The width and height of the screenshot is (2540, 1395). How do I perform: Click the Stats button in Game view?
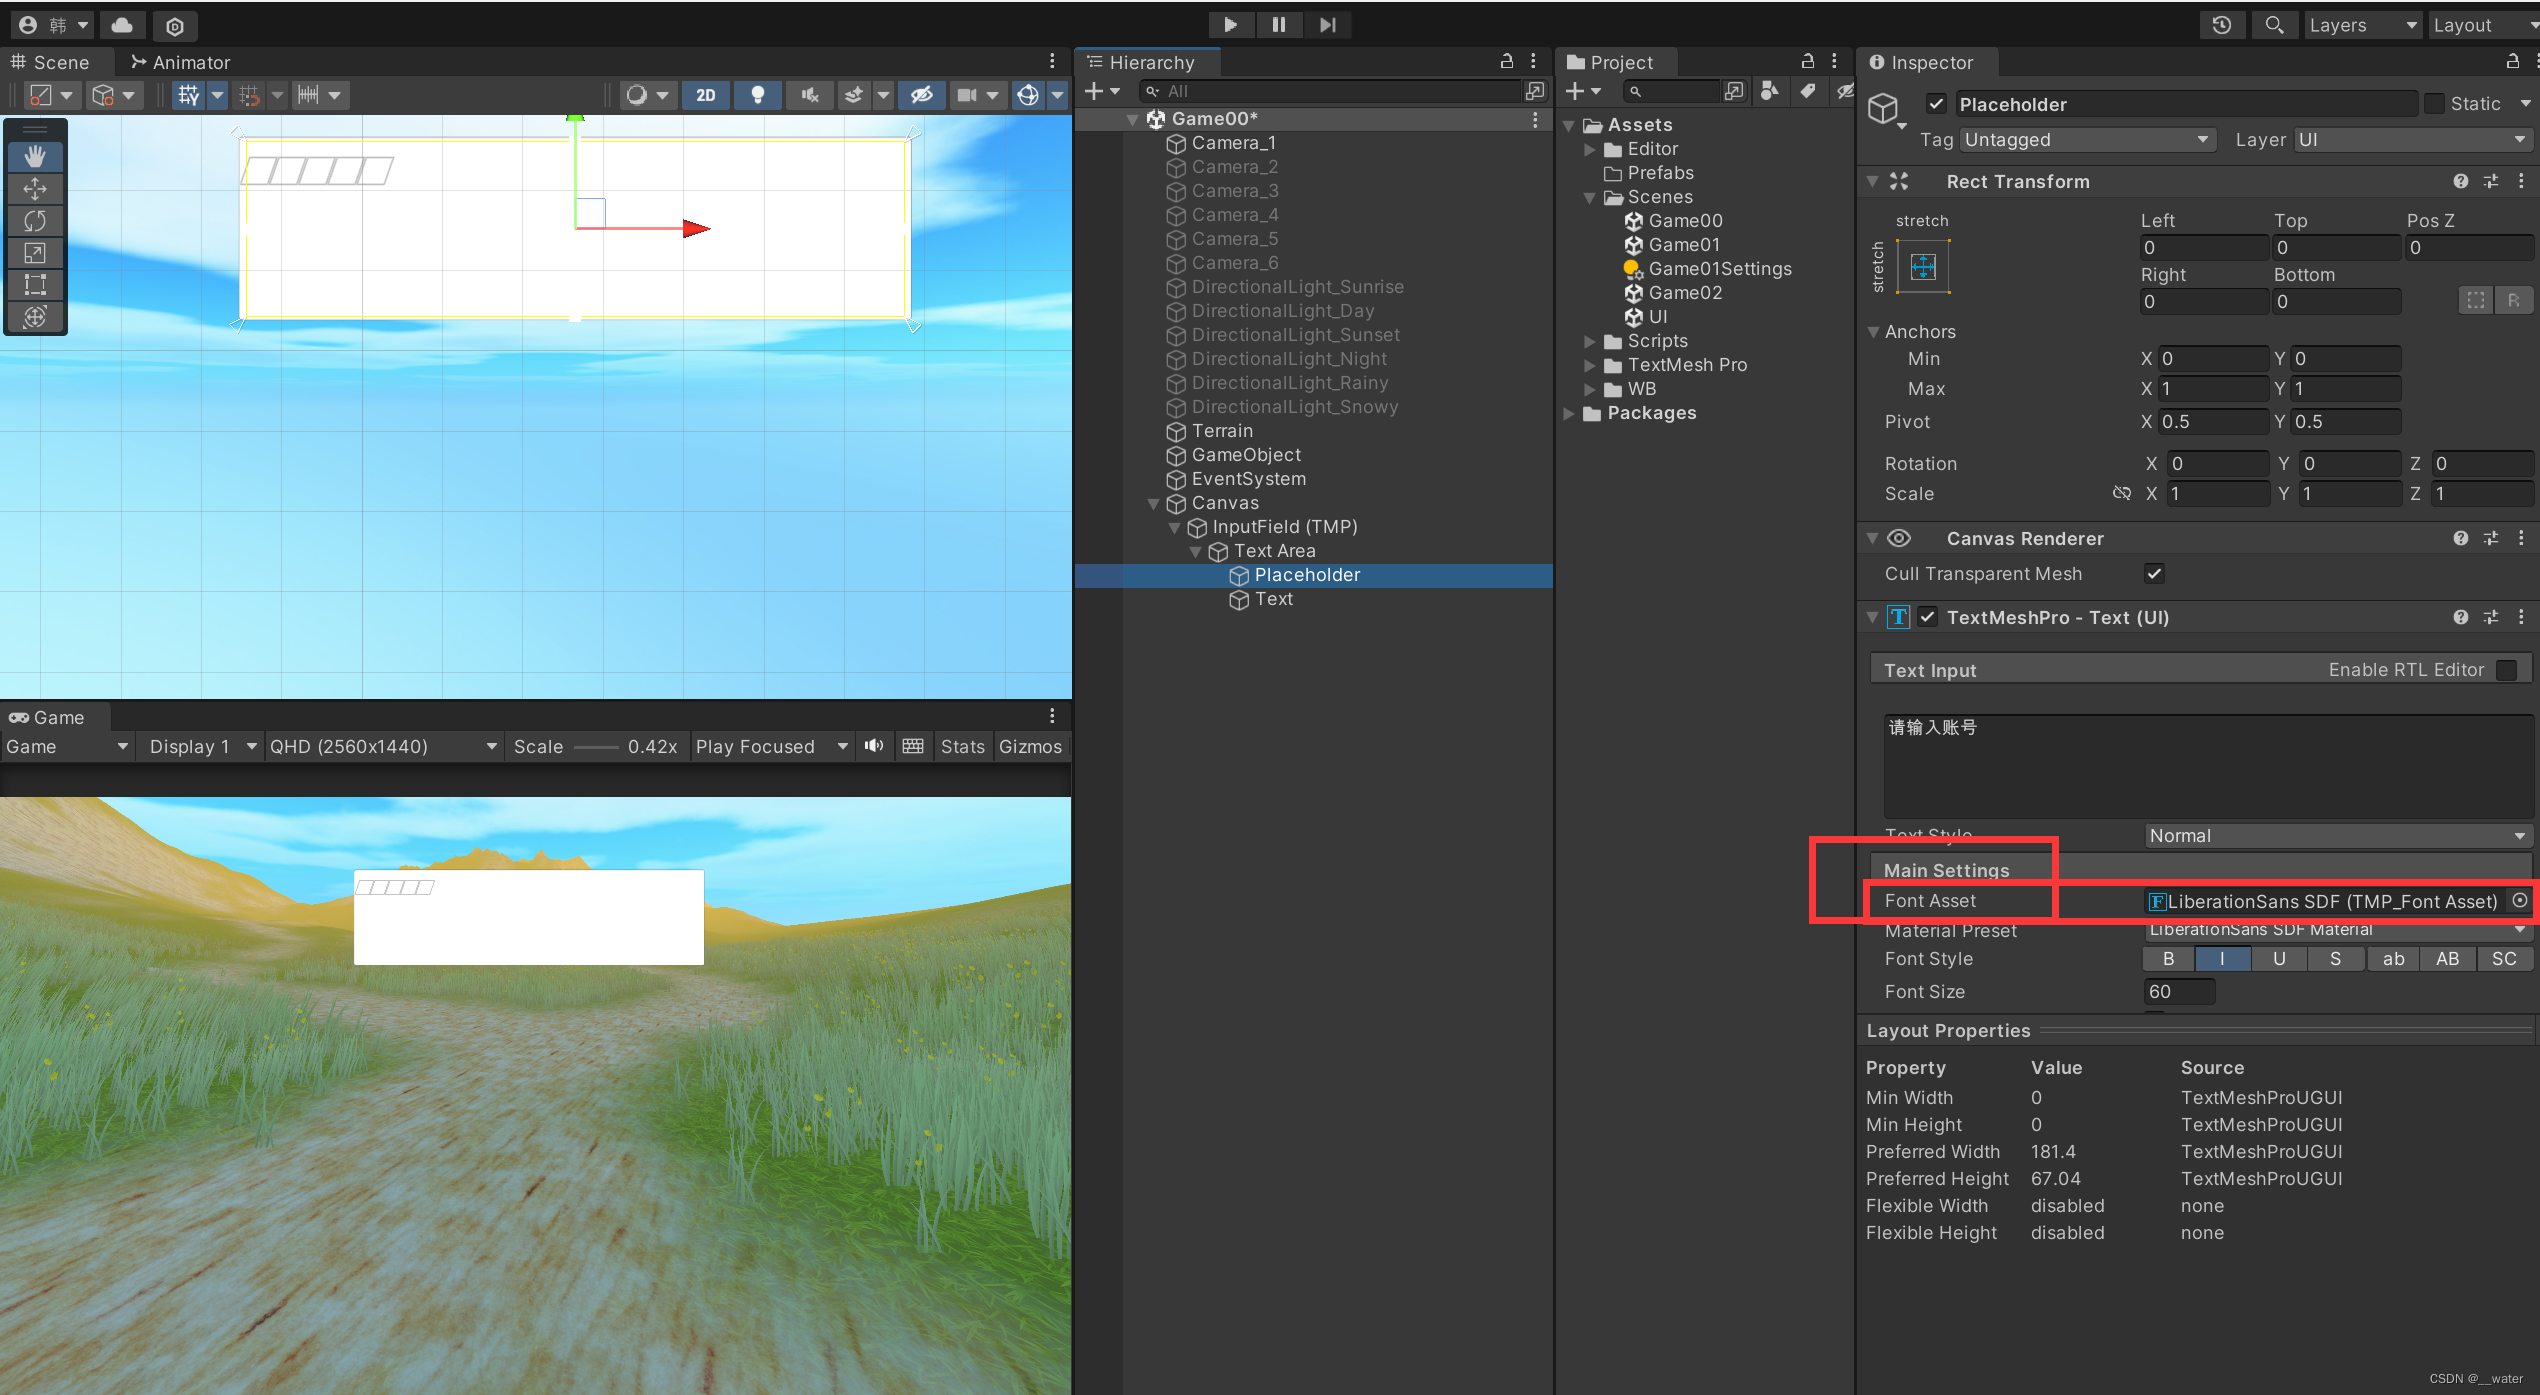click(962, 747)
